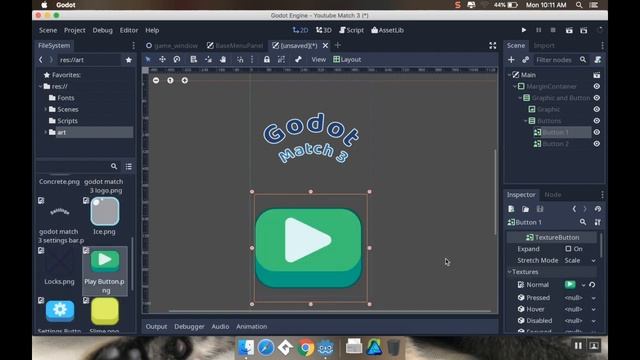Go to the previous edited object in Inspector
The width and height of the screenshot is (640, 360).
tap(574, 209)
